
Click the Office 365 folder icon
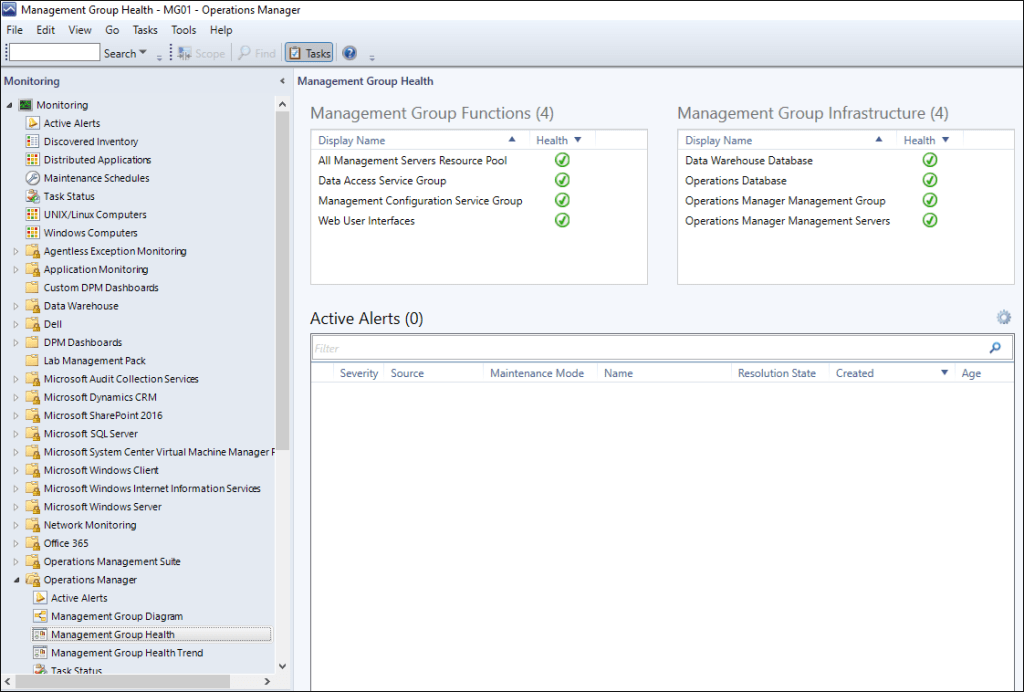(33, 543)
